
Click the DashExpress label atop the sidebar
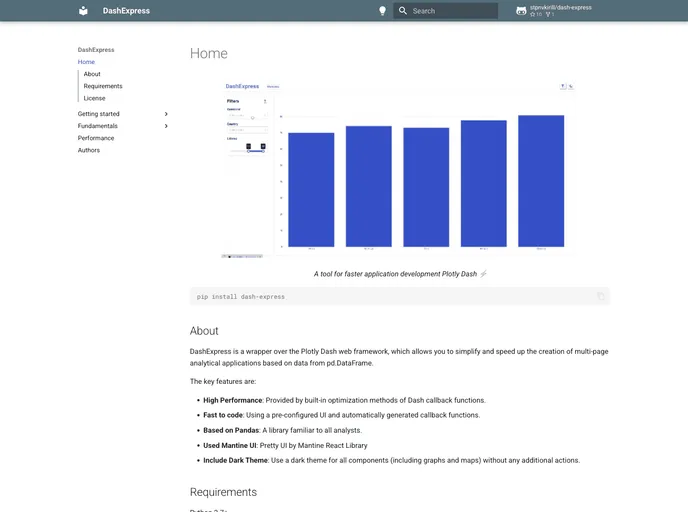point(96,50)
